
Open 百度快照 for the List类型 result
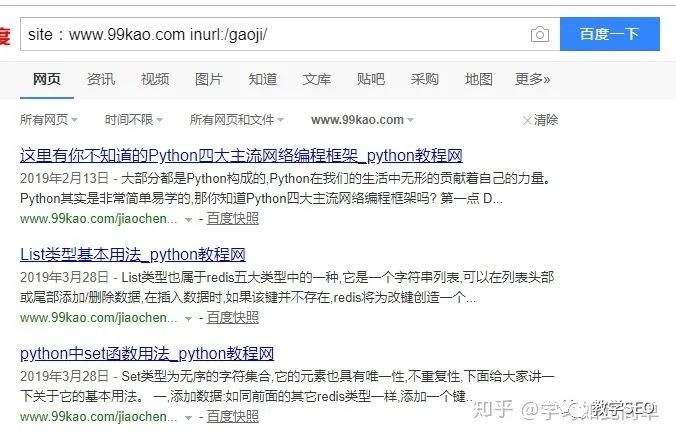[x=233, y=318]
